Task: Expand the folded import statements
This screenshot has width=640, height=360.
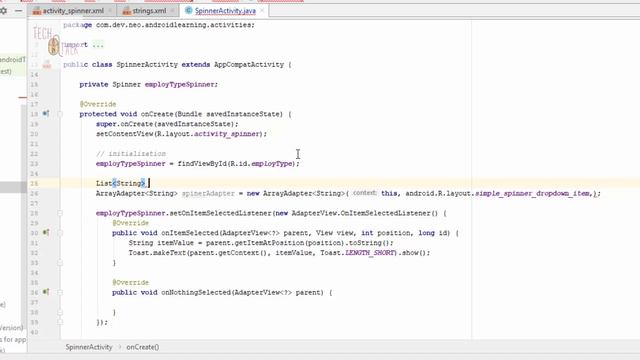Action: click(x=98, y=45)
